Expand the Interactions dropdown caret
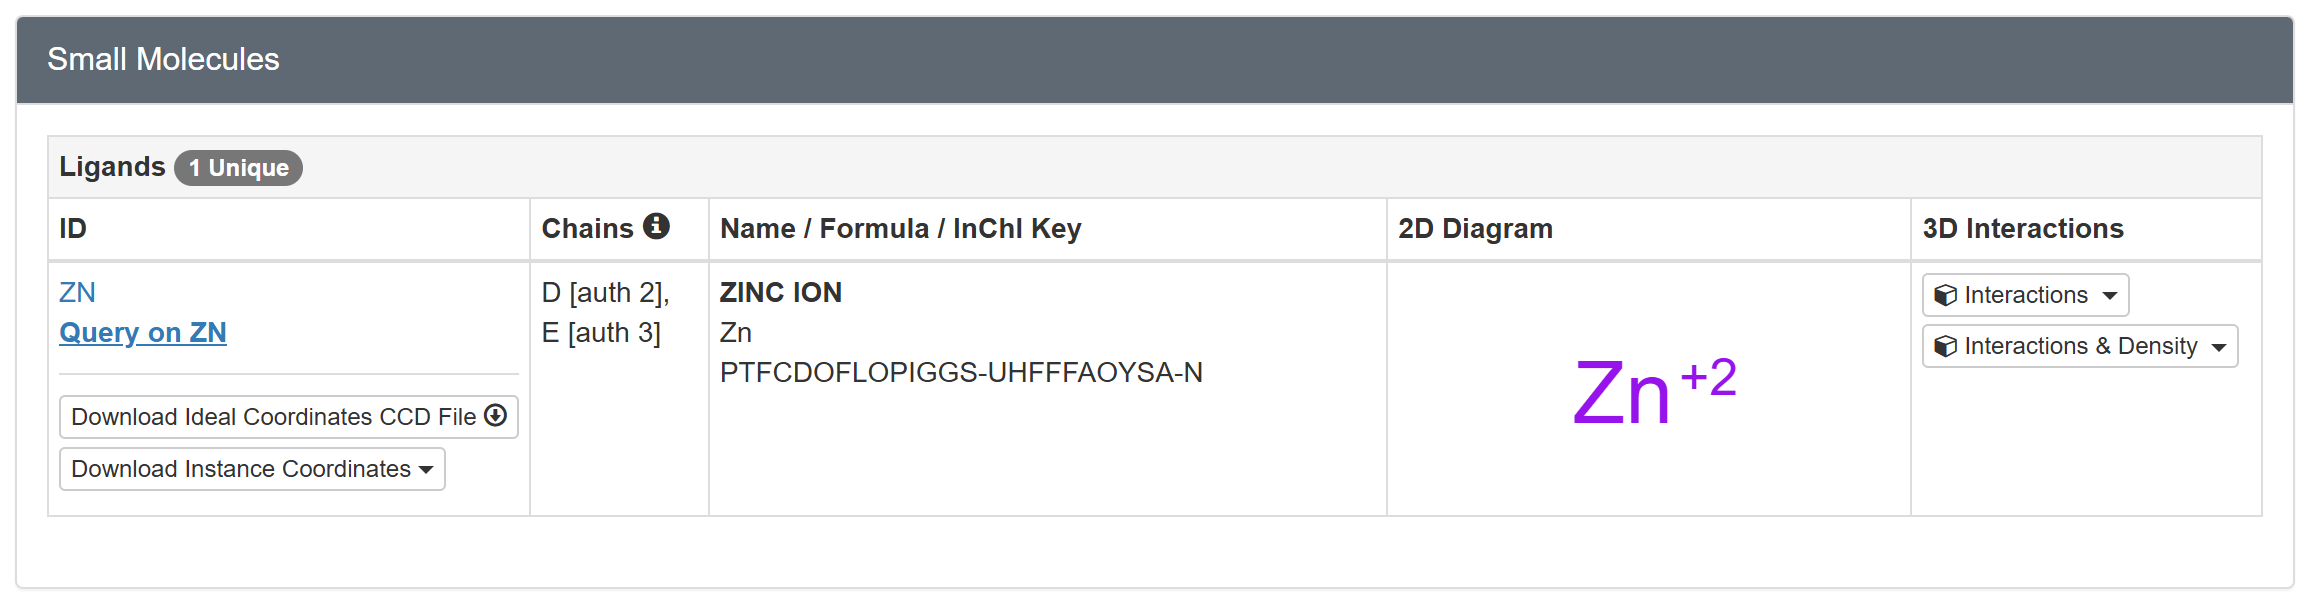This screenshot has height=605, width=2305. 2110,296
